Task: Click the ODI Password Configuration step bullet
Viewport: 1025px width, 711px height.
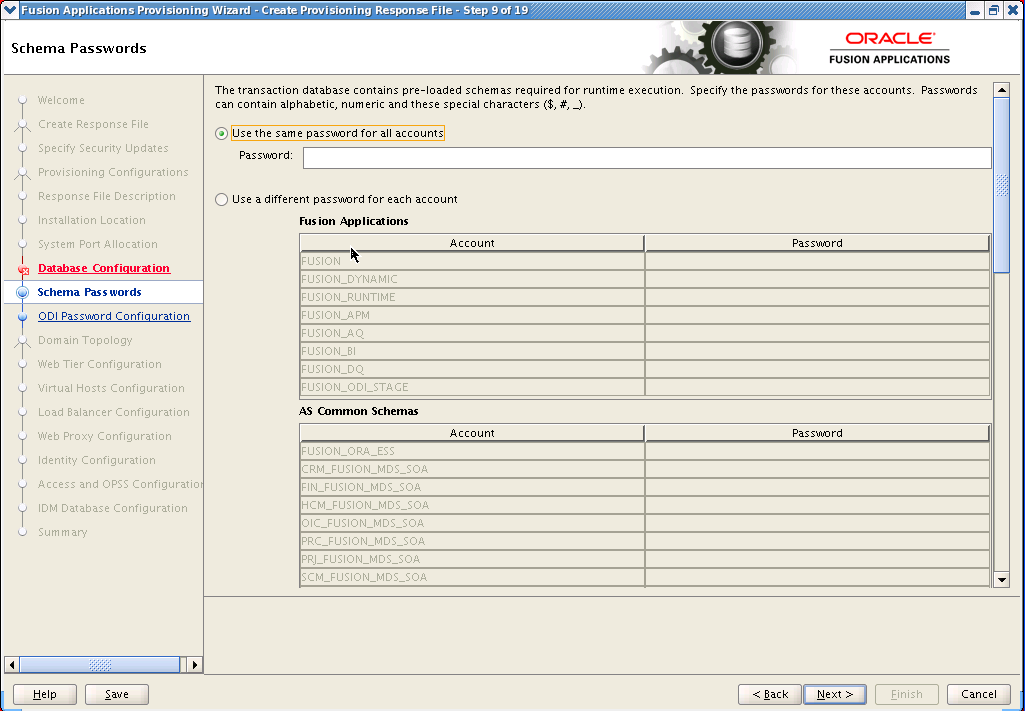Action: 23,316
